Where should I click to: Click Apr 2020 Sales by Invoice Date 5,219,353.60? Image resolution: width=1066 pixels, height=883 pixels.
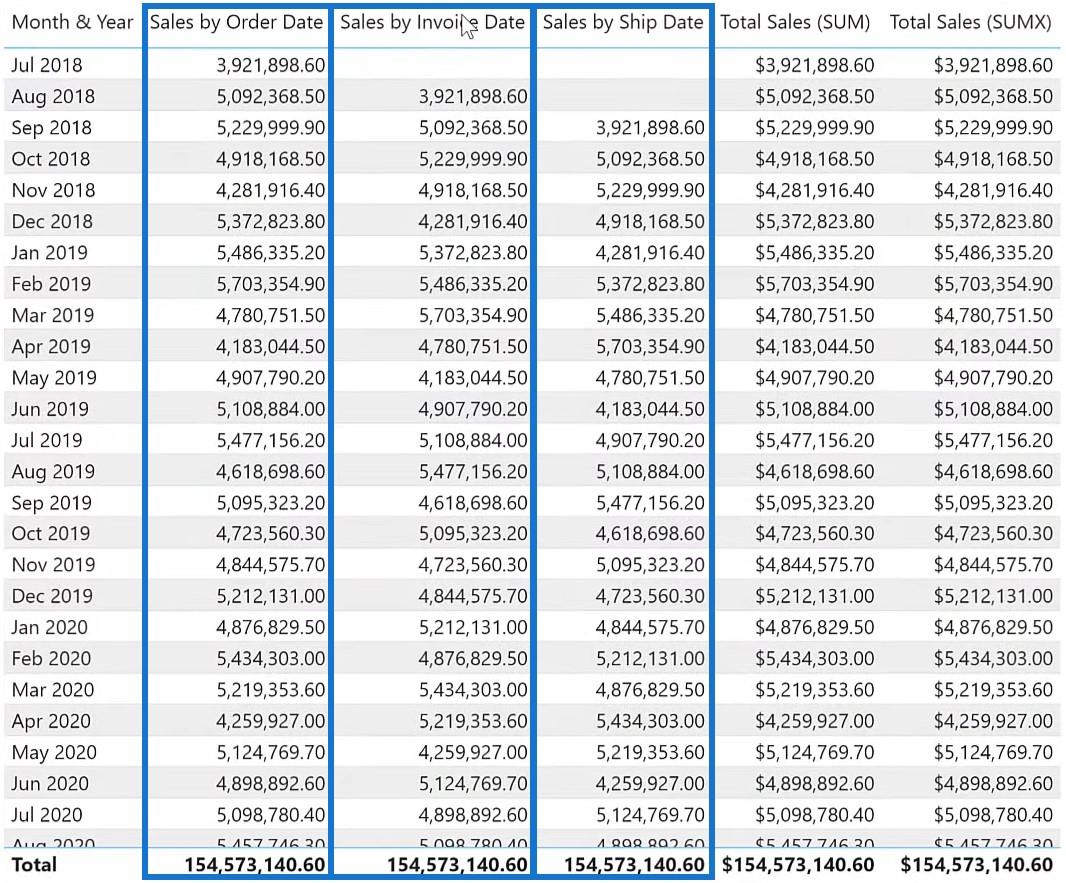tap(473, 721)
